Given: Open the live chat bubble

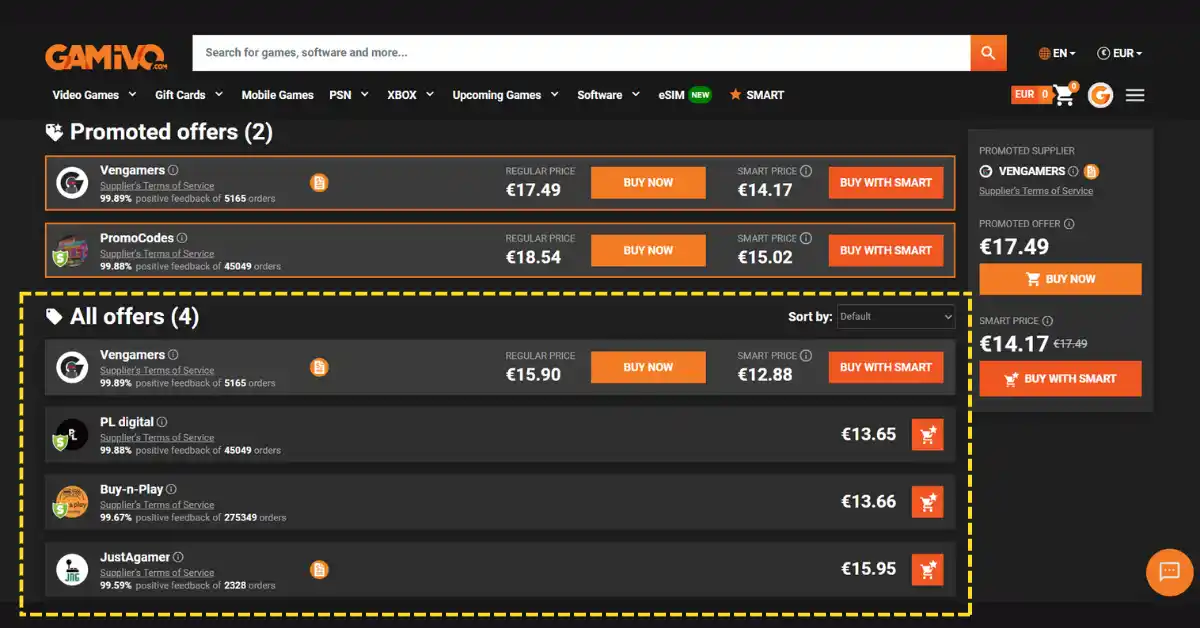Looking at the screenshot, I should click(1169, 572).
